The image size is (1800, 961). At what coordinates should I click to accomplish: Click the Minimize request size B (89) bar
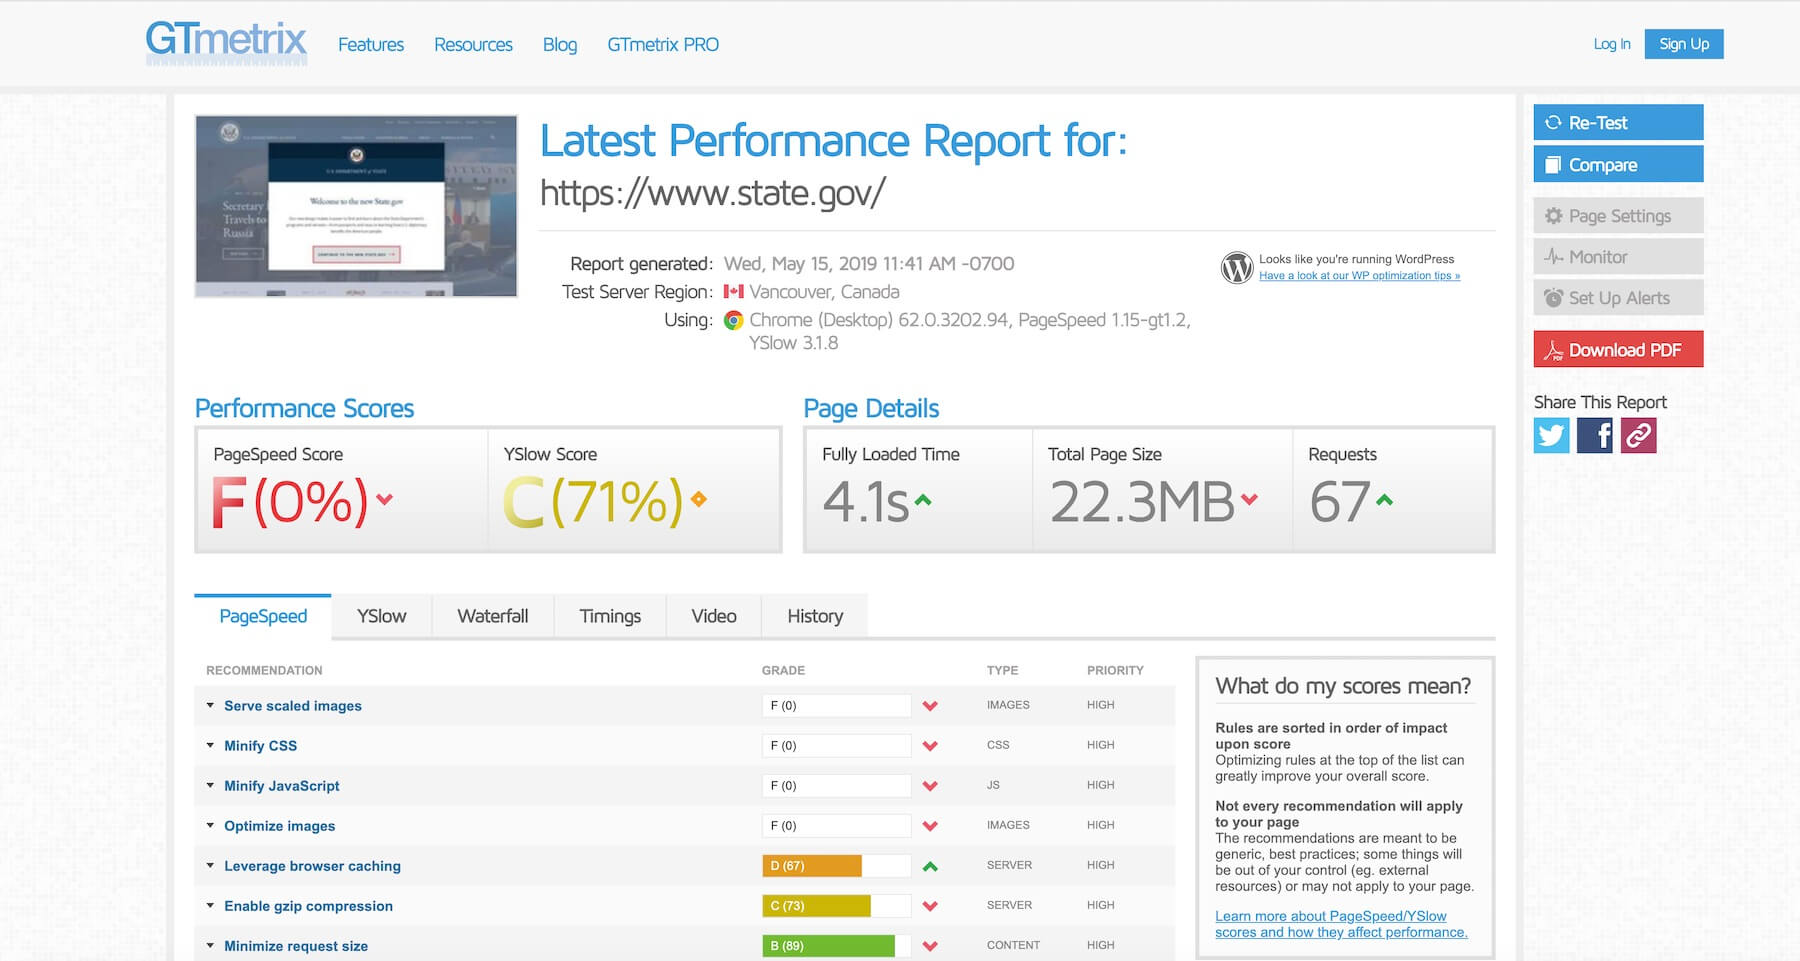836,946
